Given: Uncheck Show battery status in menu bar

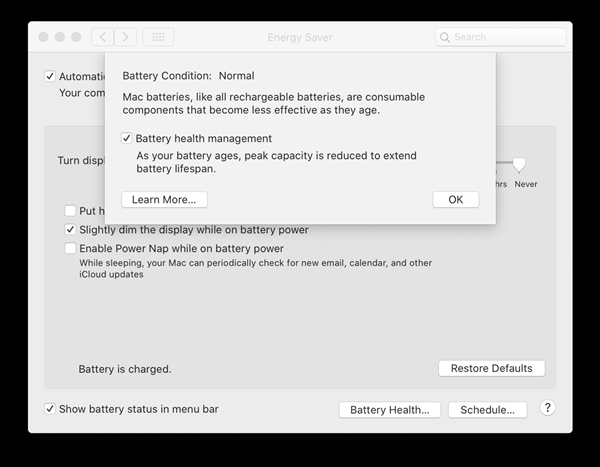Looking at the screenshot, I should tap(50, 409).
